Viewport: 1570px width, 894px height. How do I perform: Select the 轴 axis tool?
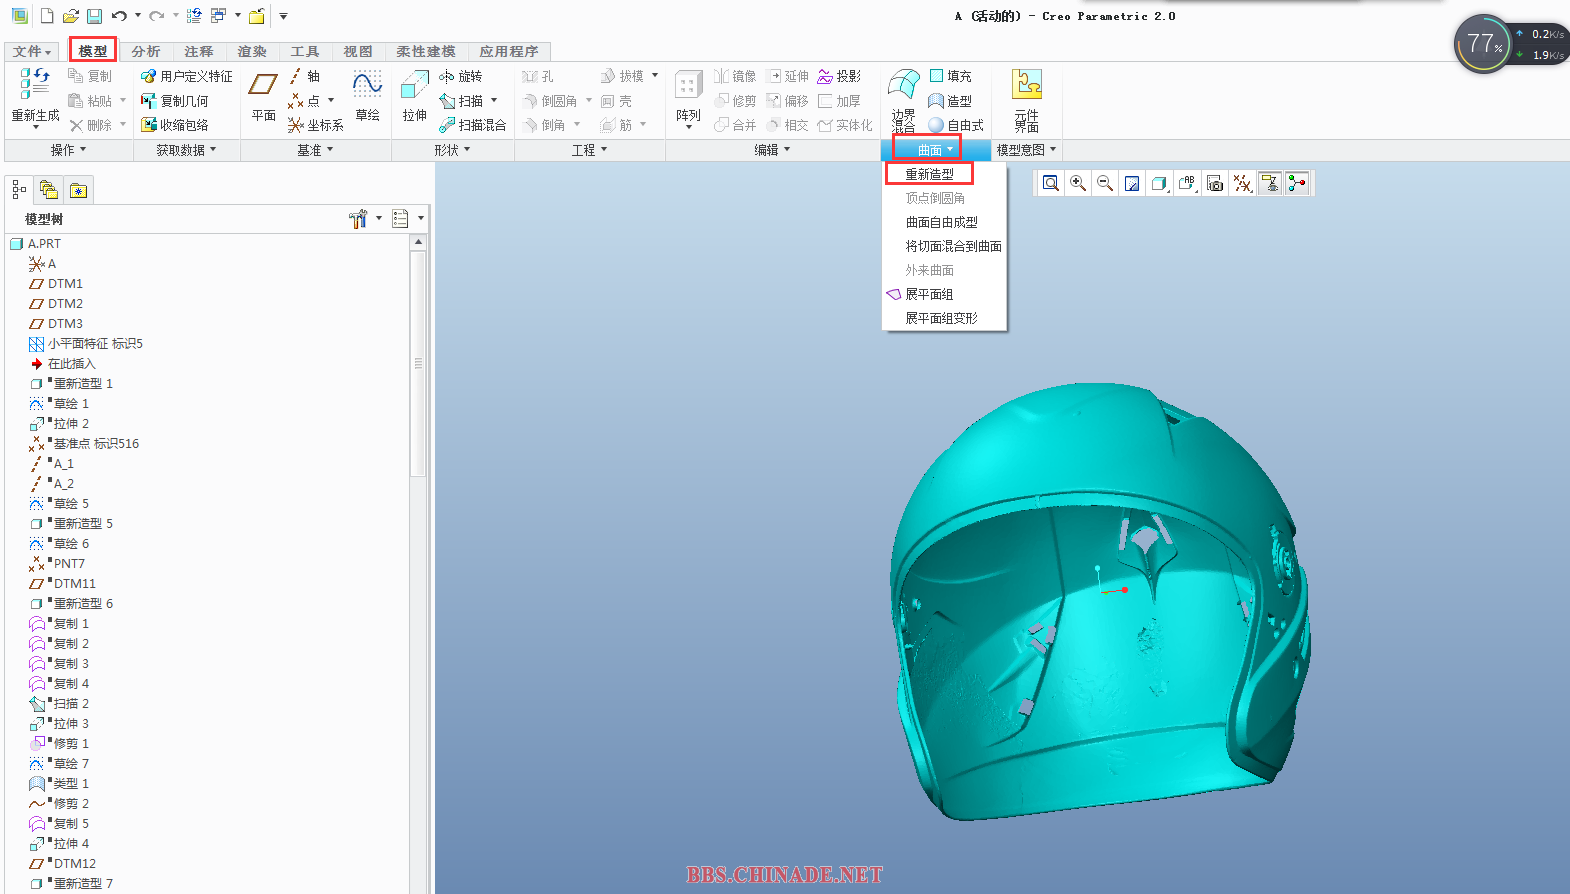[x=305, y=76]
